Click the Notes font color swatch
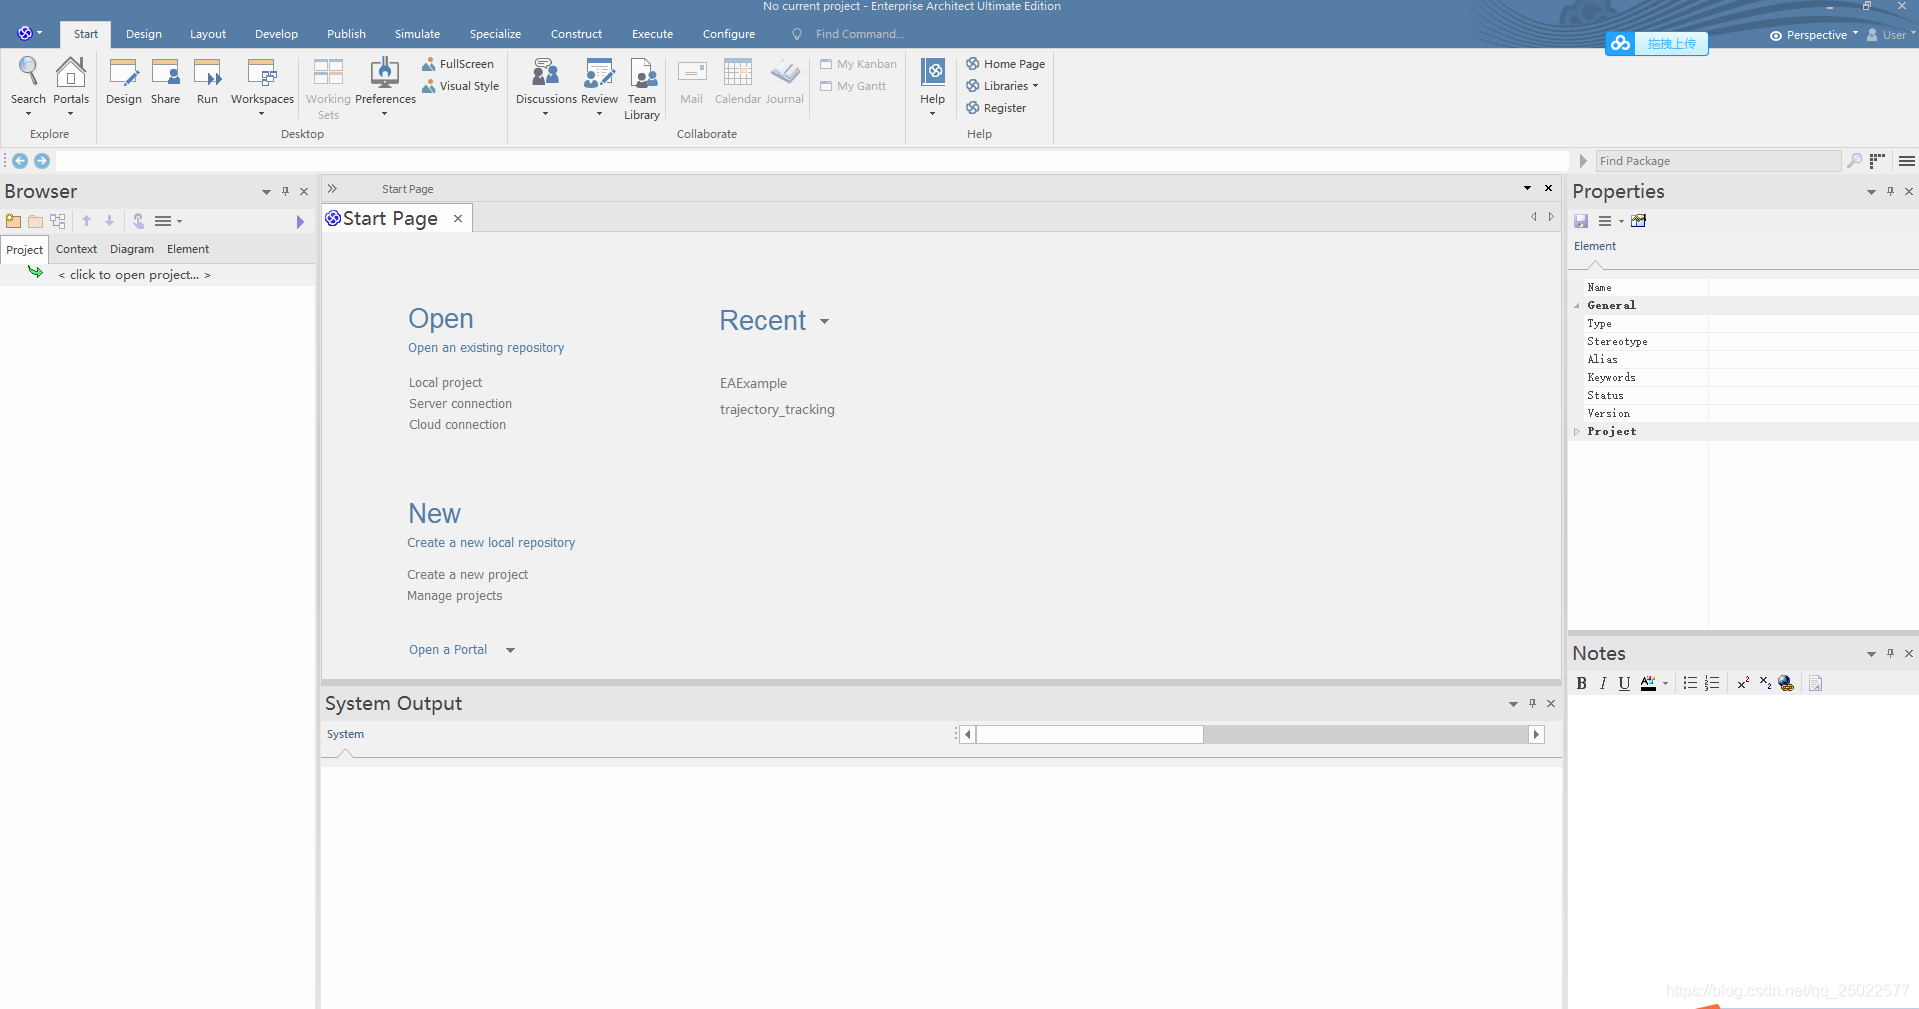This screenshot has height=1009, width=1919. tap(1648, 683)
